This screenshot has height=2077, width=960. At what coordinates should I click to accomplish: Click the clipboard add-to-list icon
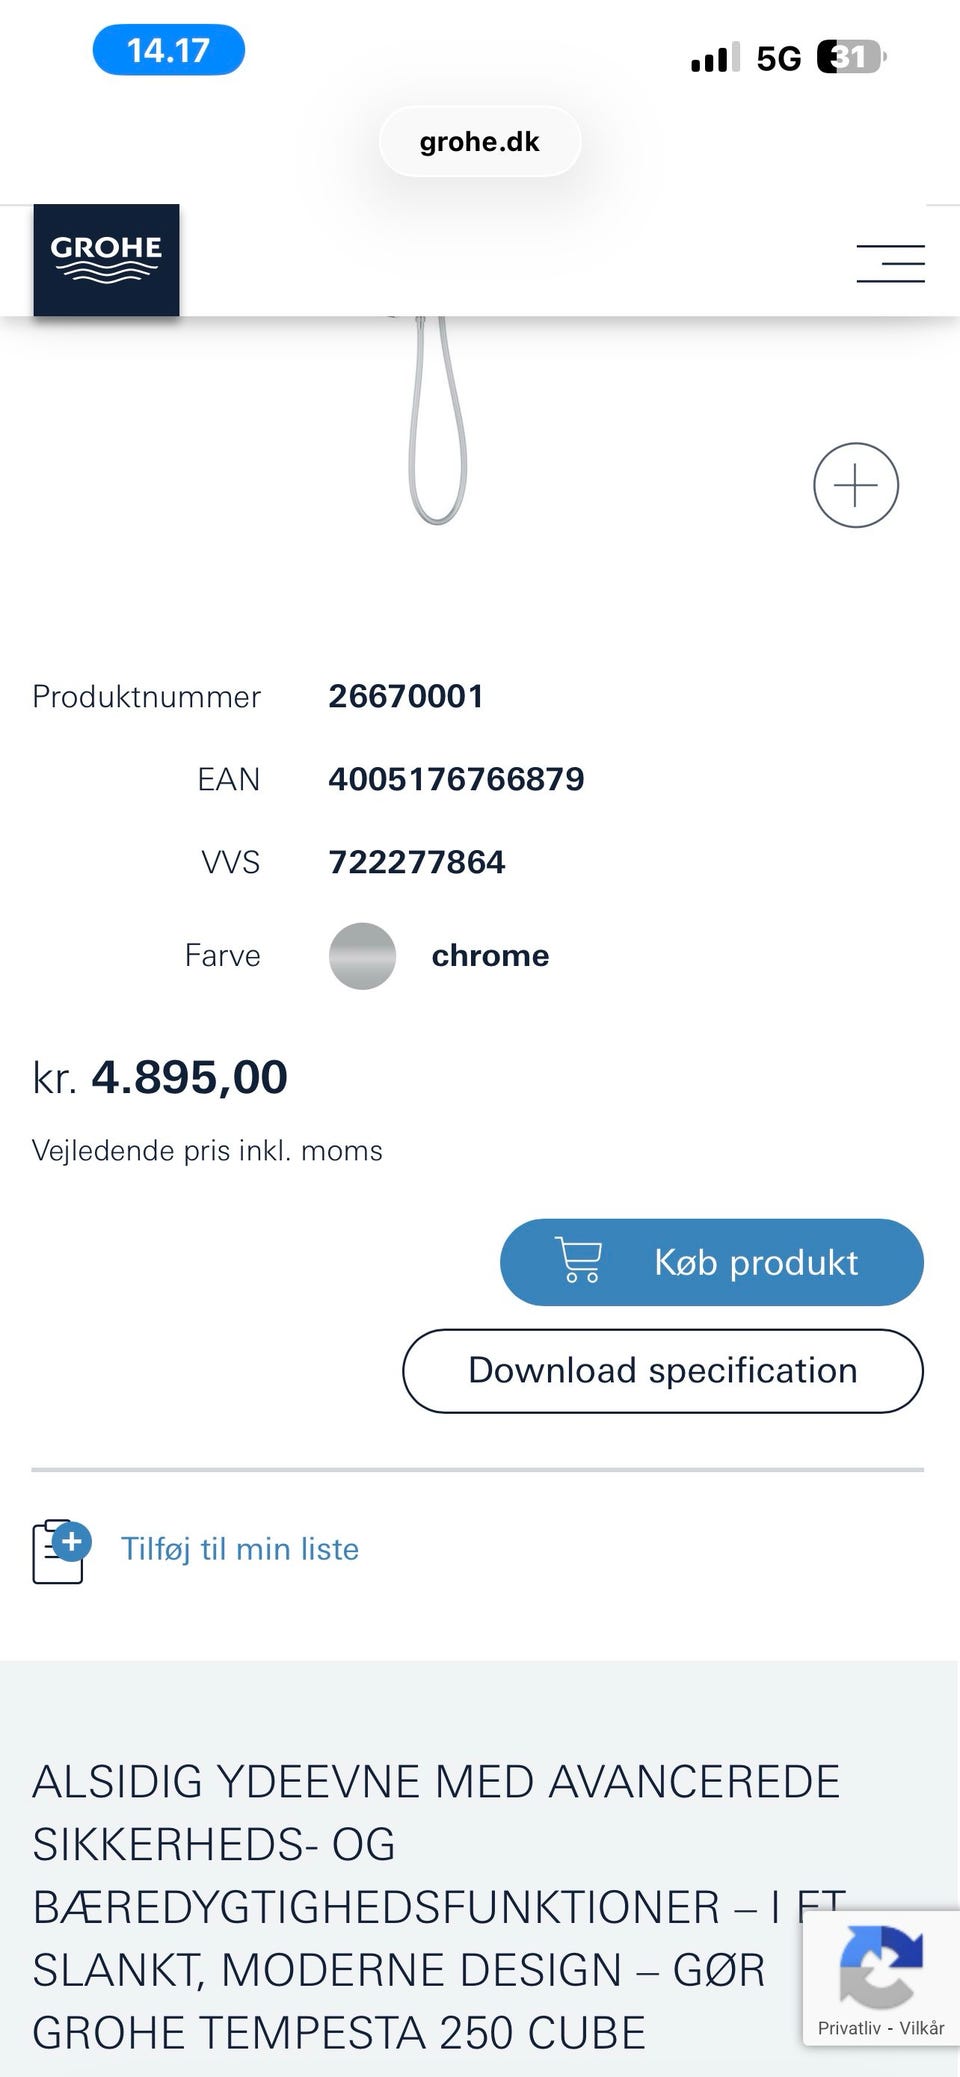pos(60,1551)
